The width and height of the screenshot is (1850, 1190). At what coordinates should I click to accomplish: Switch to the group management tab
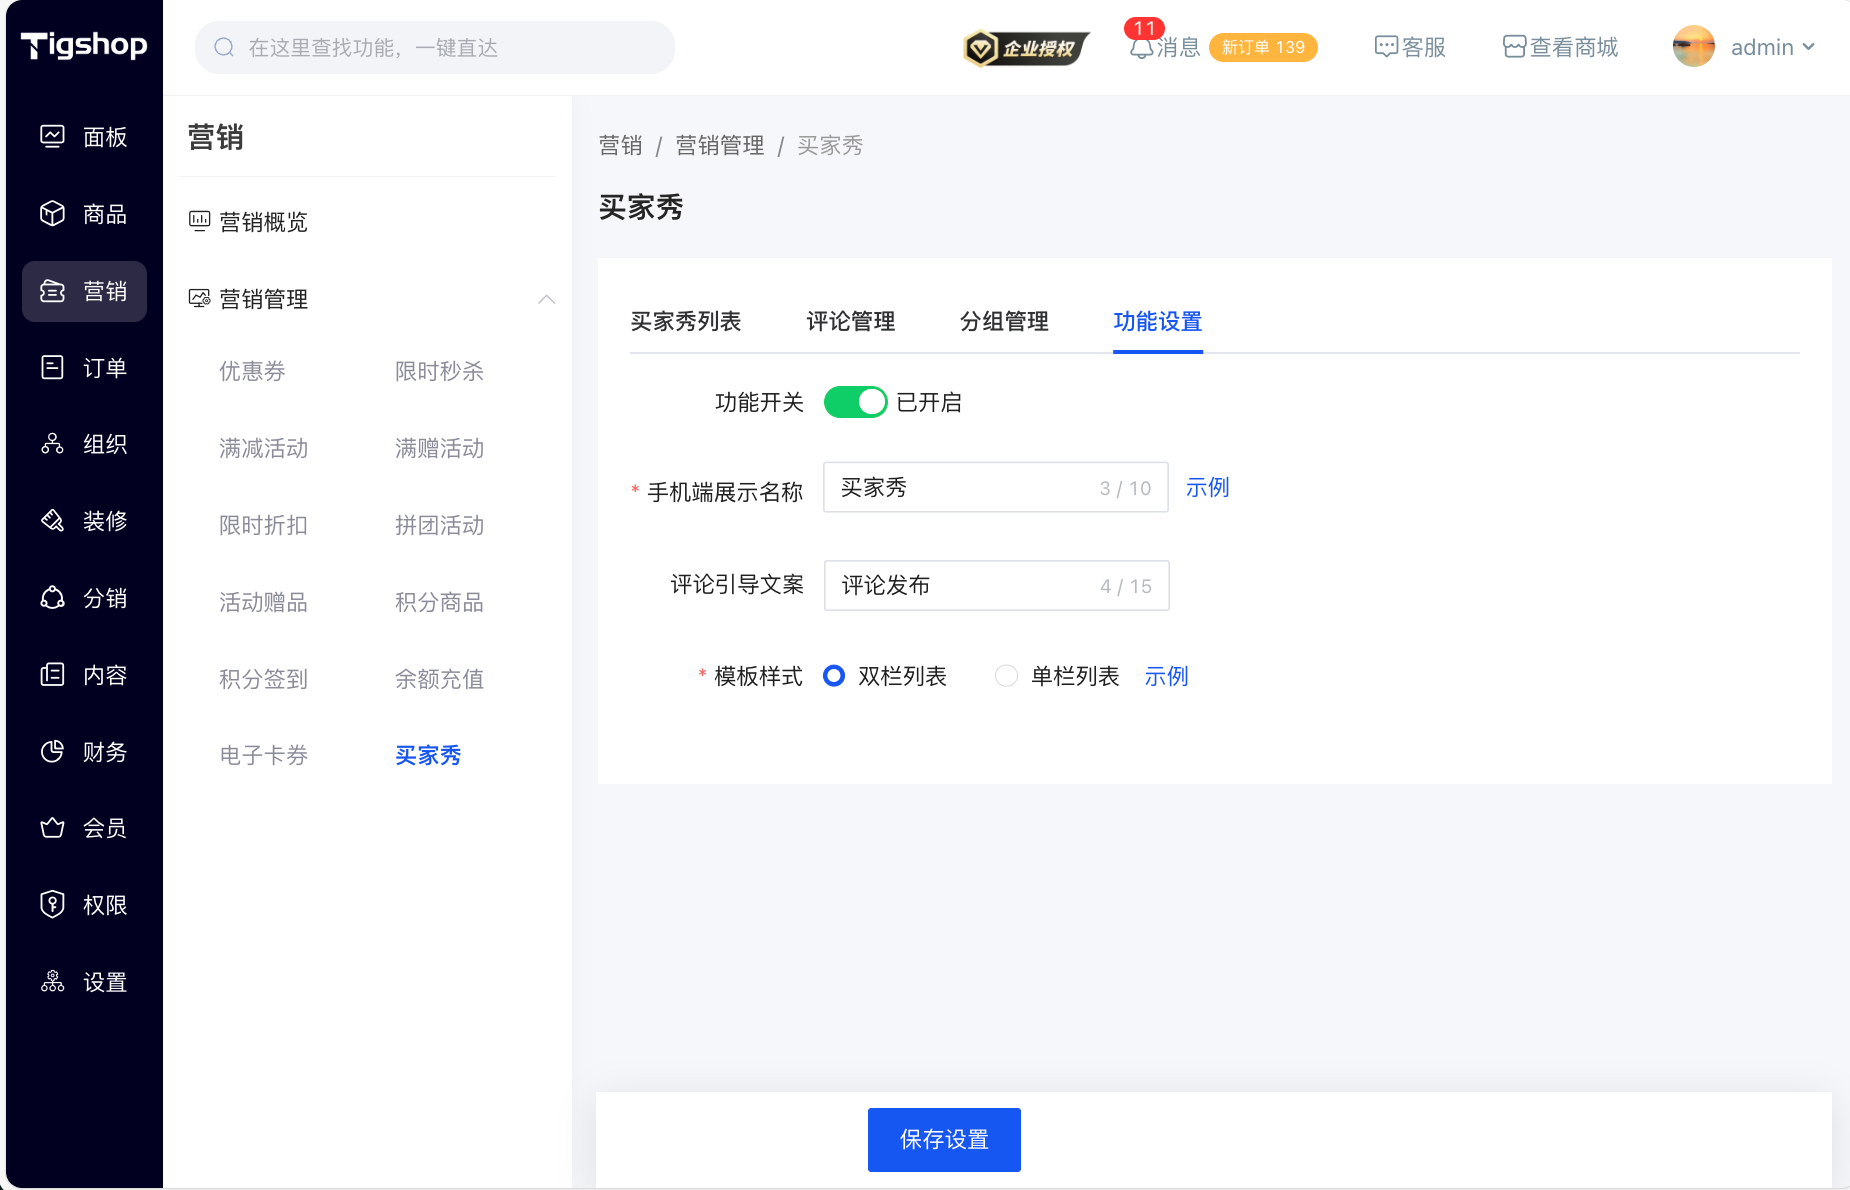[x=1003, y=321]
